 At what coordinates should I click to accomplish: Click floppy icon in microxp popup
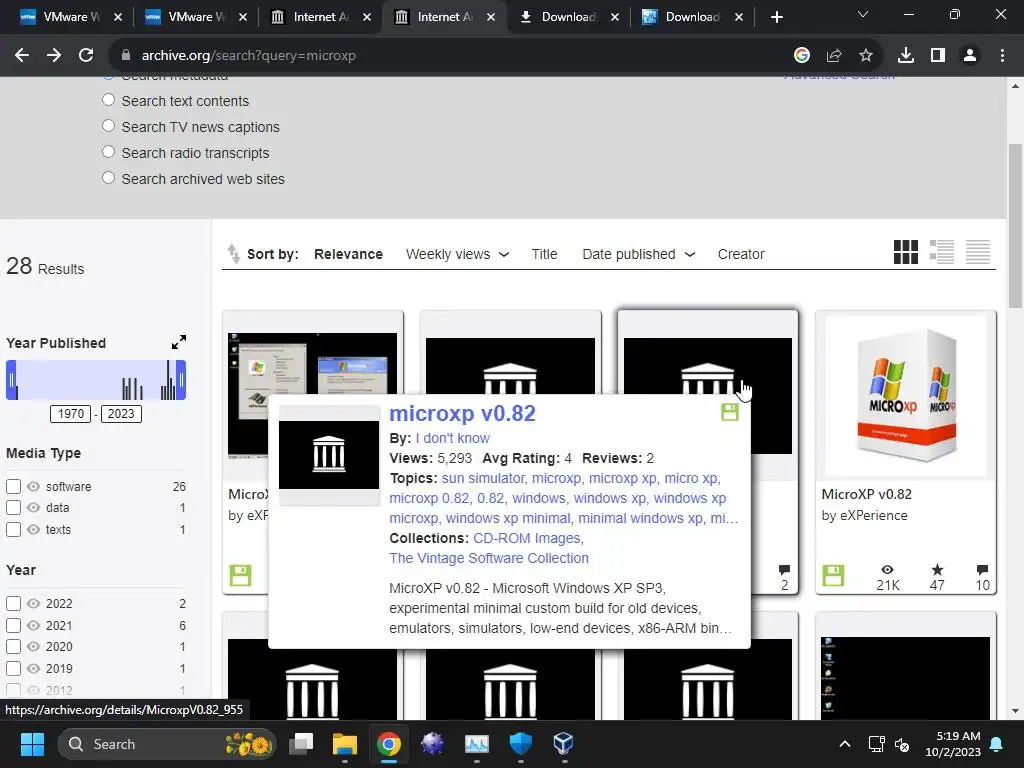pyautogui.click(x=729, y=412)
